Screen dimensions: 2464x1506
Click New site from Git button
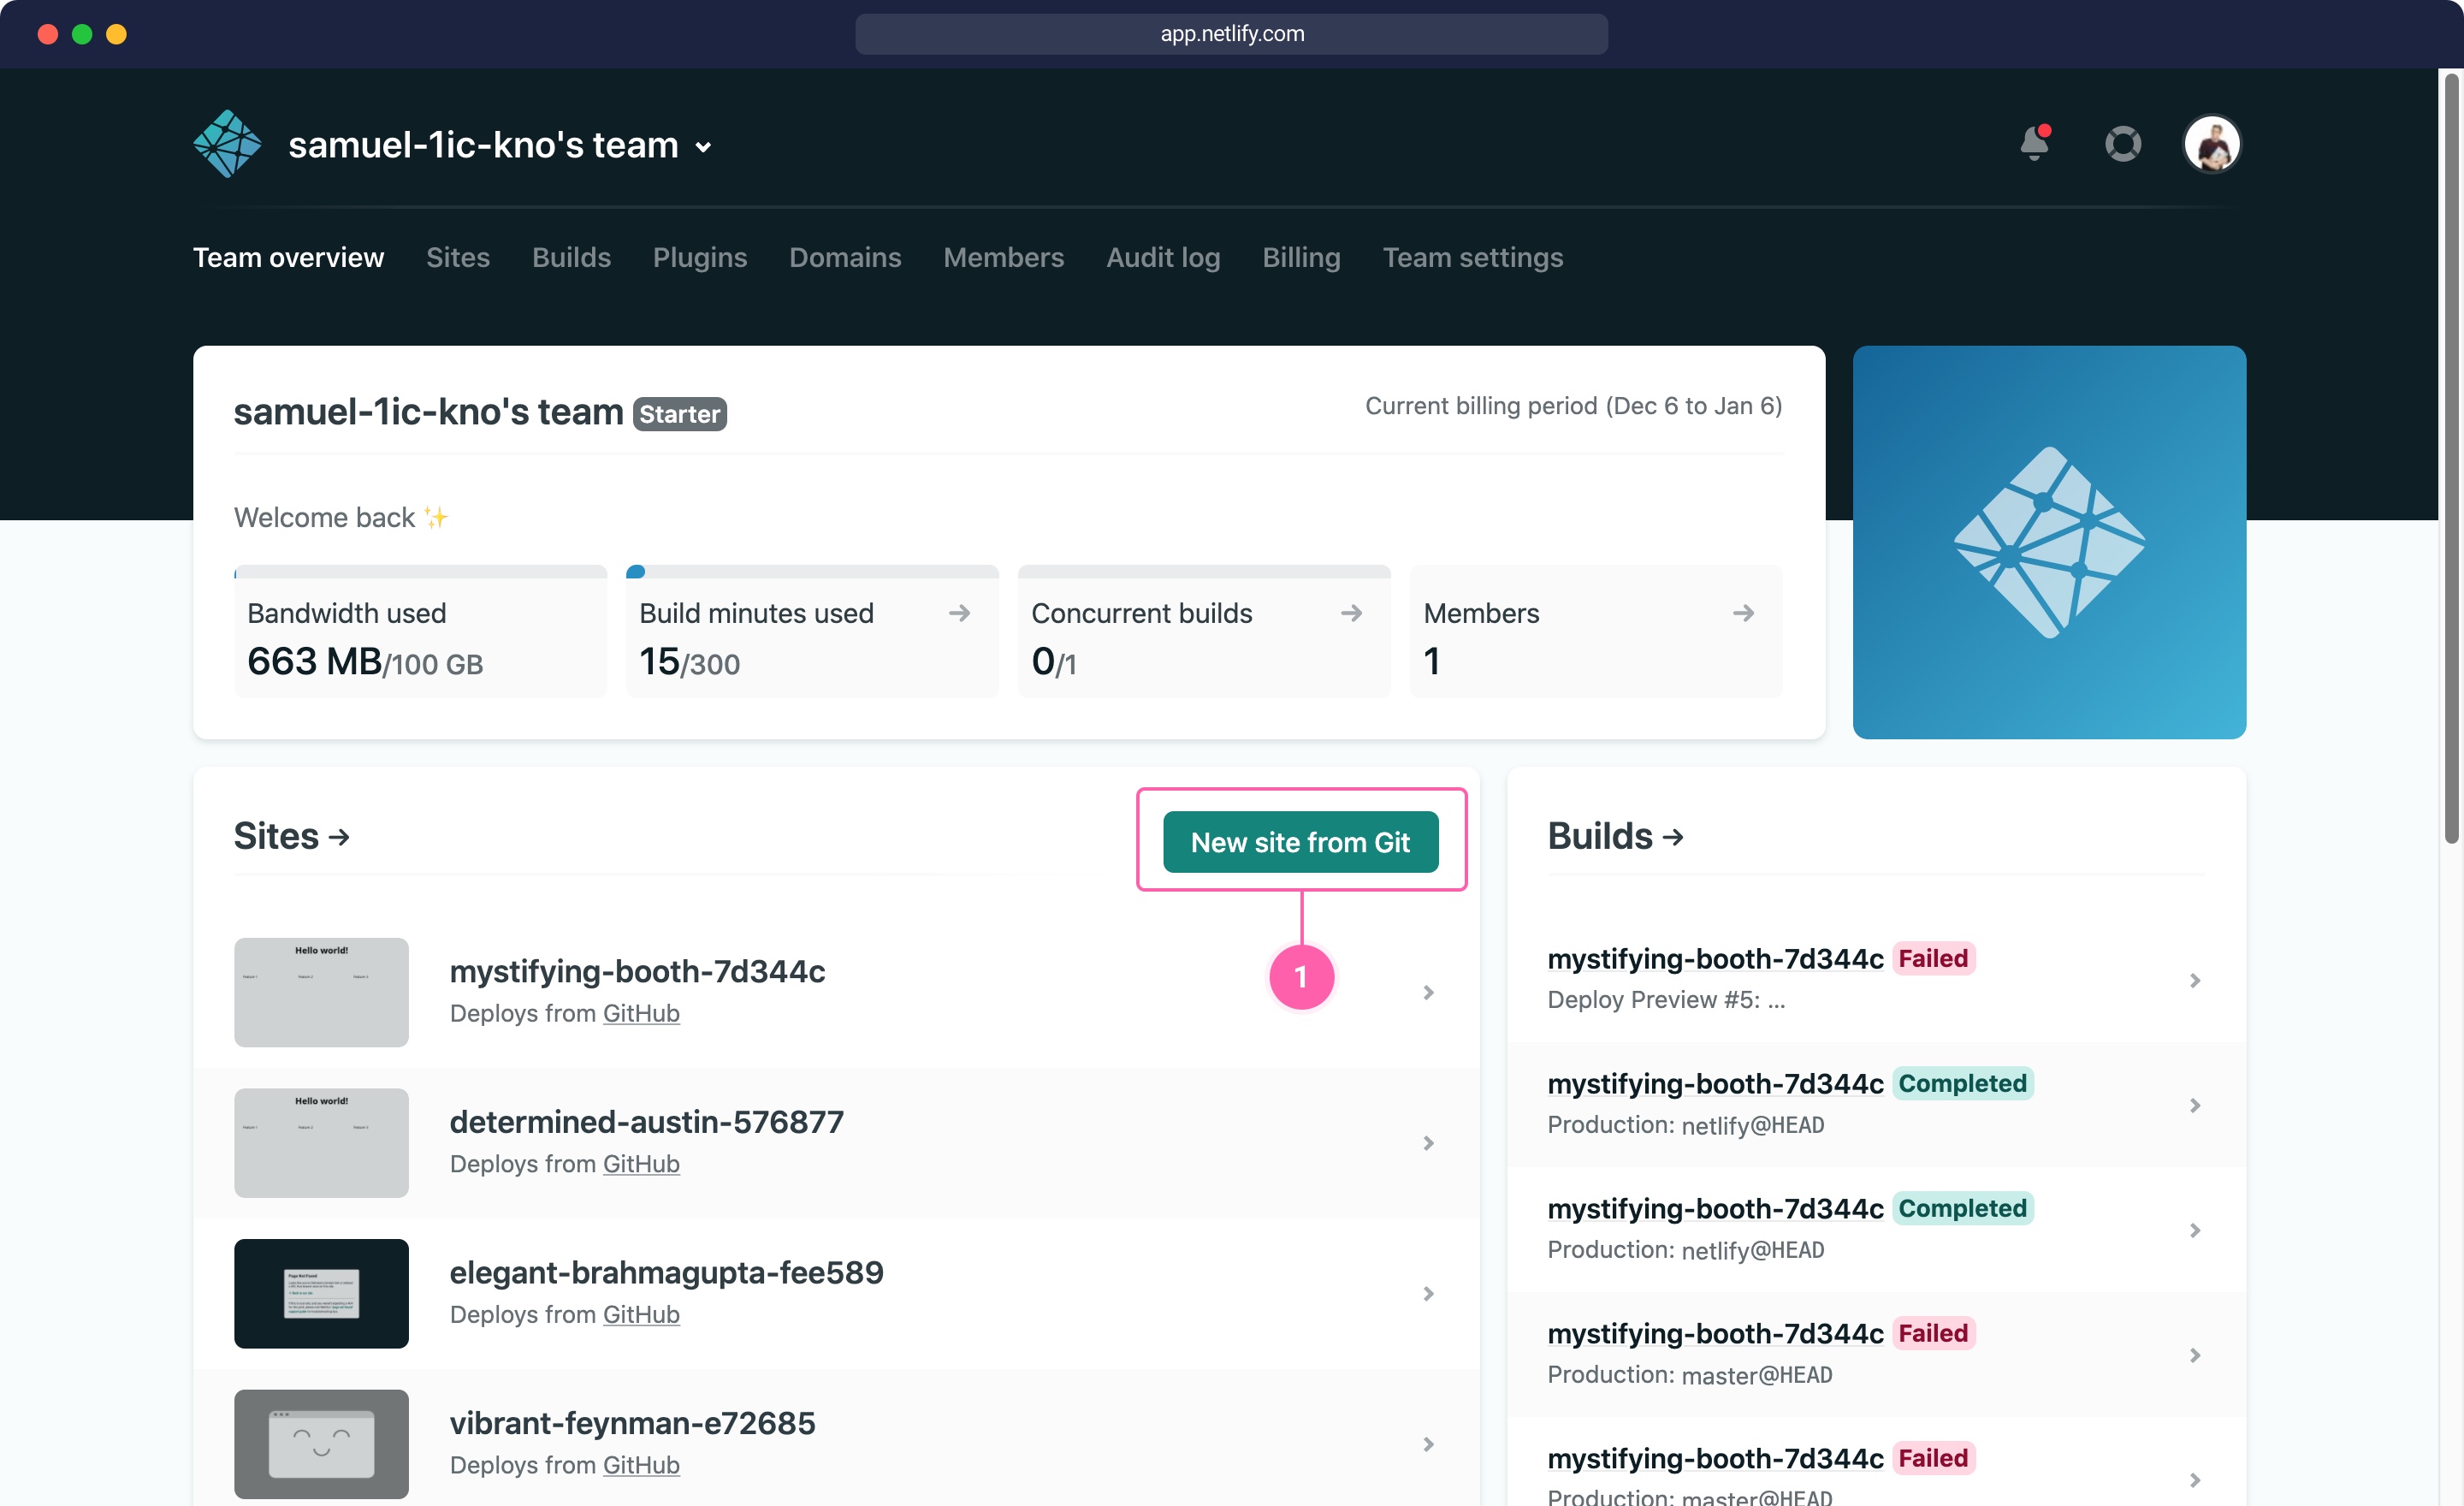point(1300,842)
